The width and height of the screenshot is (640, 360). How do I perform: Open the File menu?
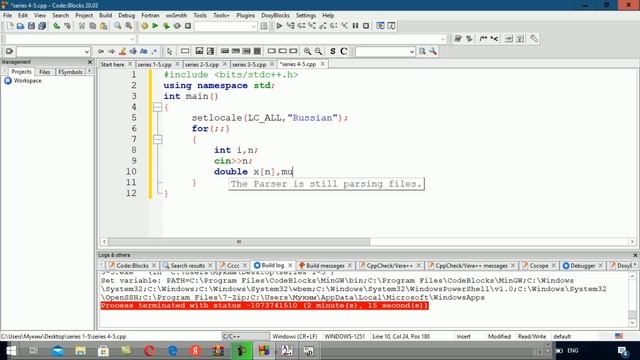pyautogui.click(x=8, y=15)
